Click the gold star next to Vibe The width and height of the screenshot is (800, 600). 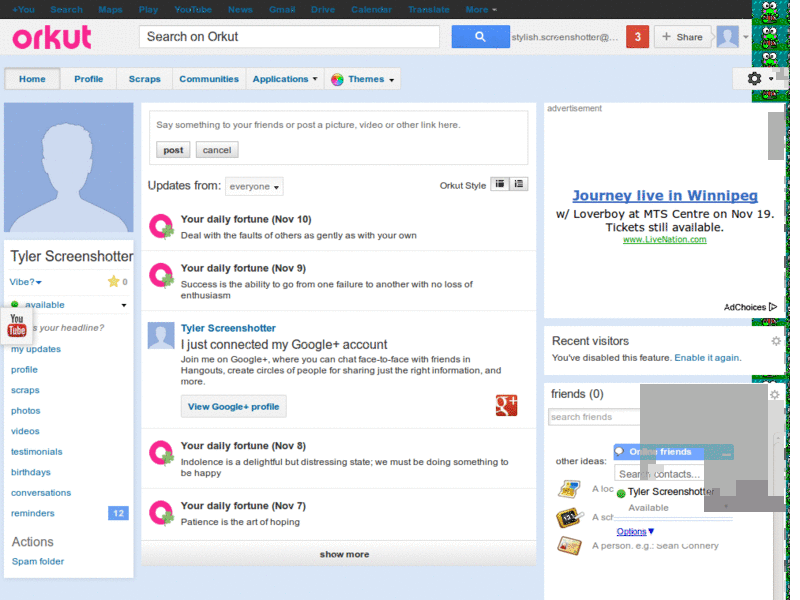113,281
